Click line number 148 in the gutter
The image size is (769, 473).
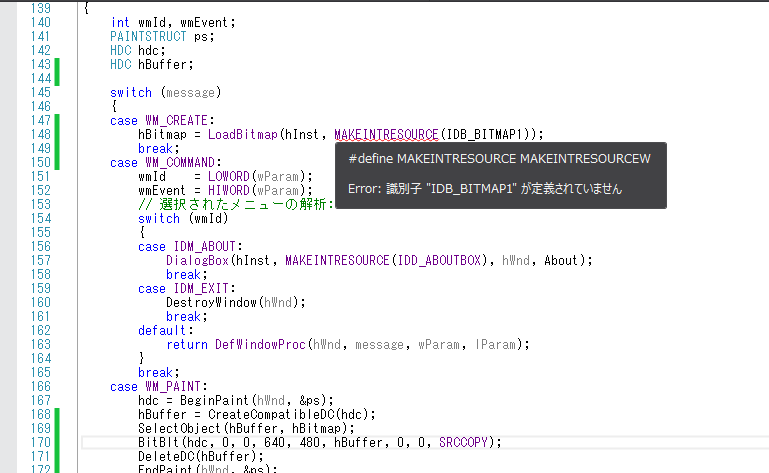click(x=41, y=134)
